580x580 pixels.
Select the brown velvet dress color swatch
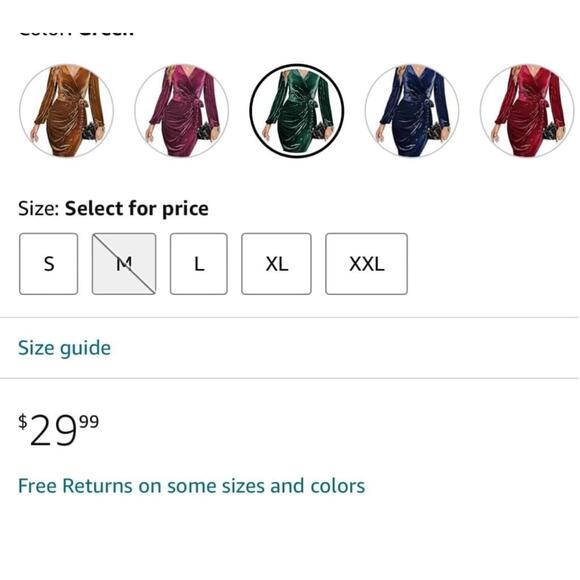click(67, 111)
